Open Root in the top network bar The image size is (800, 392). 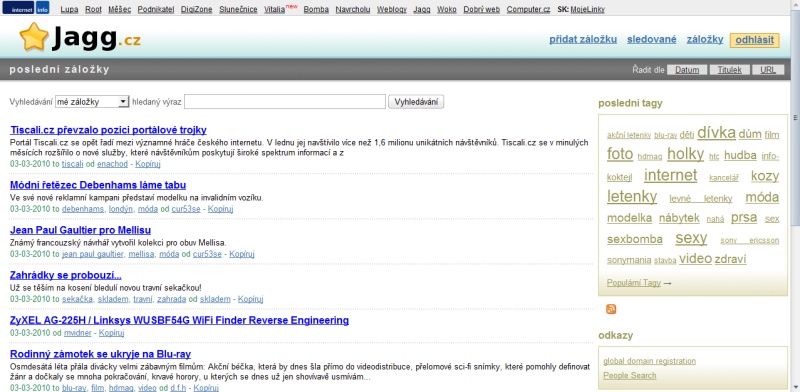coord(93,9)
